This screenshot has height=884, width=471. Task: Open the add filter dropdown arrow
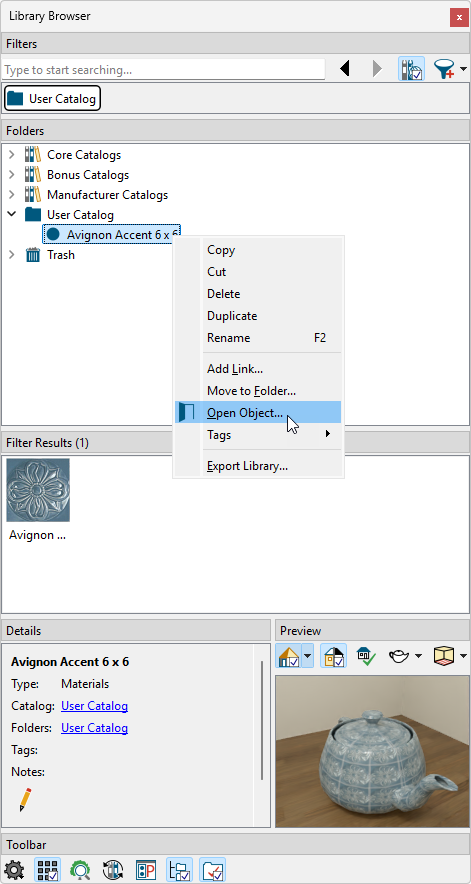(463, 69)
